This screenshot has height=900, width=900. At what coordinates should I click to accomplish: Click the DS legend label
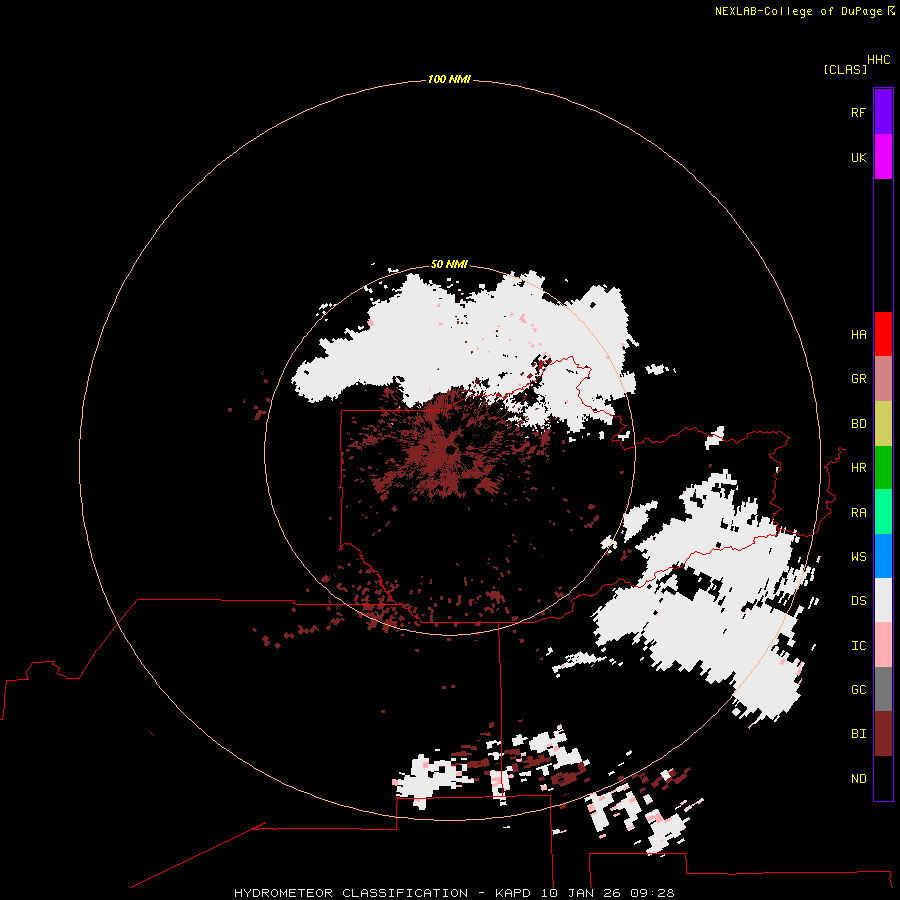point(858,601)
